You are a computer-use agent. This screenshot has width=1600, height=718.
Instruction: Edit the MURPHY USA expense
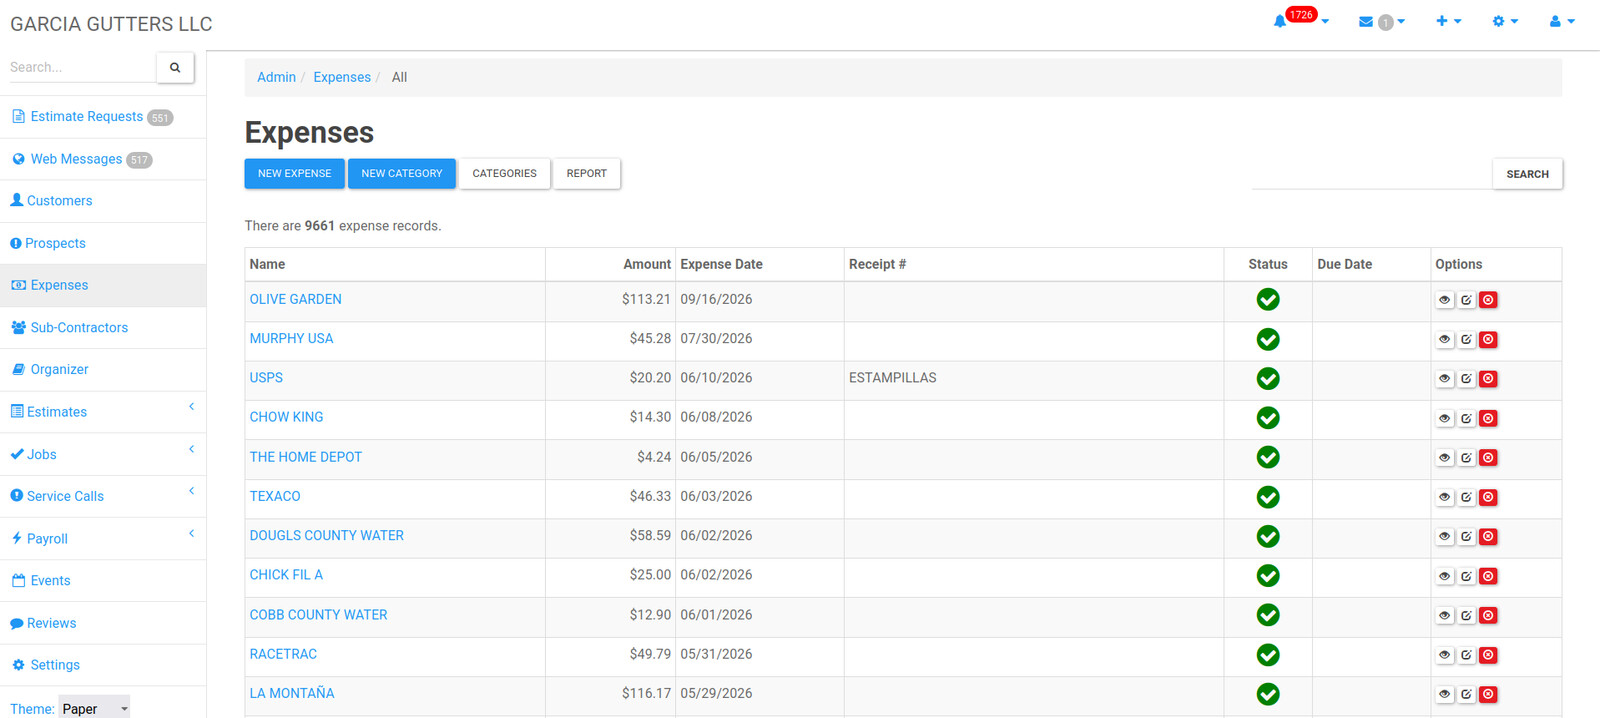[x=1466, y=340]
